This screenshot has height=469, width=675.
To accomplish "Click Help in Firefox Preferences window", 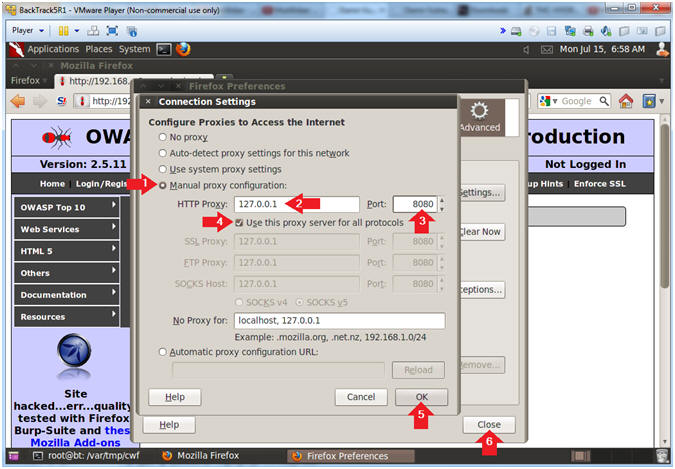I will pyautogui.click(x=169, y=425).
